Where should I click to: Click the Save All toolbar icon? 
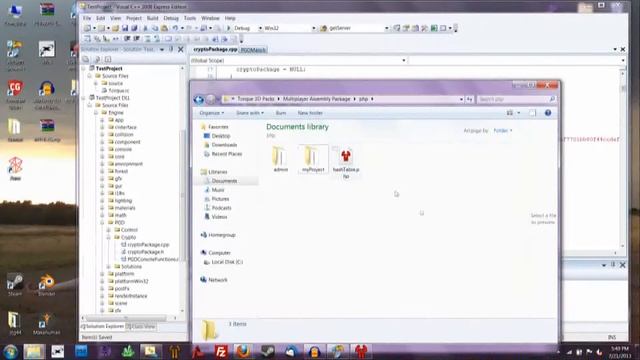[134, 28]
